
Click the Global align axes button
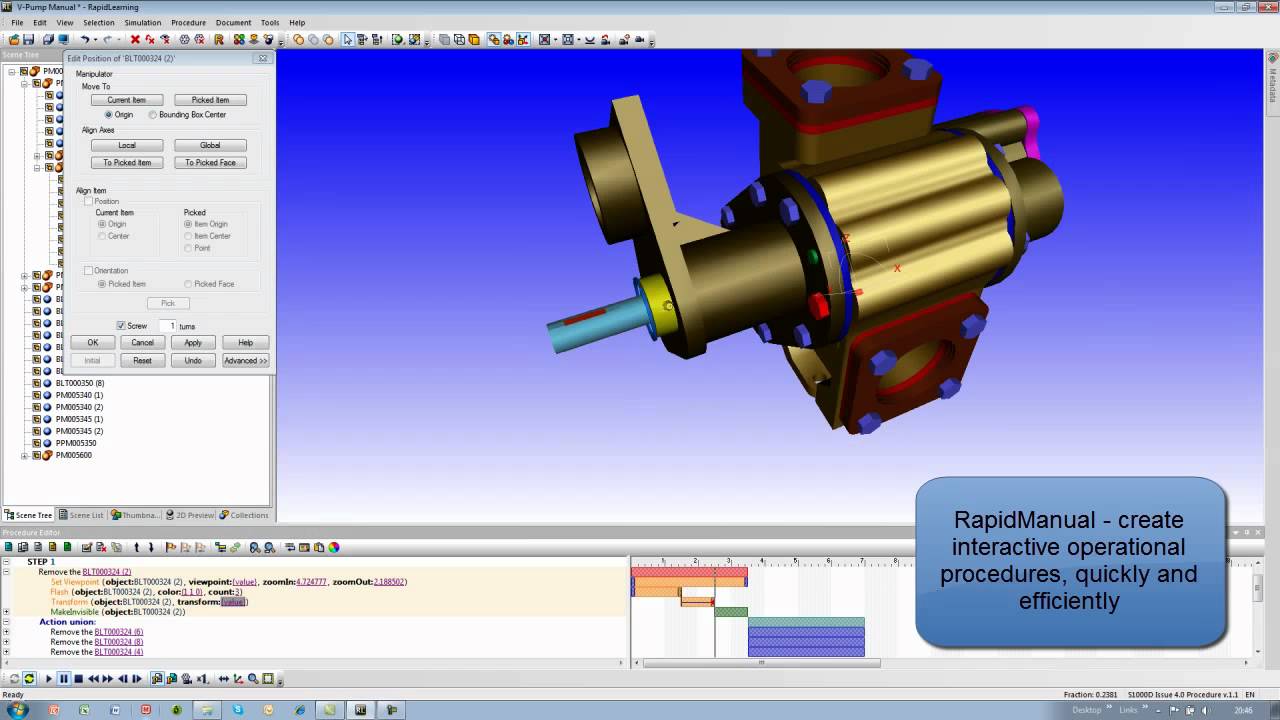(x=210, y=145)
